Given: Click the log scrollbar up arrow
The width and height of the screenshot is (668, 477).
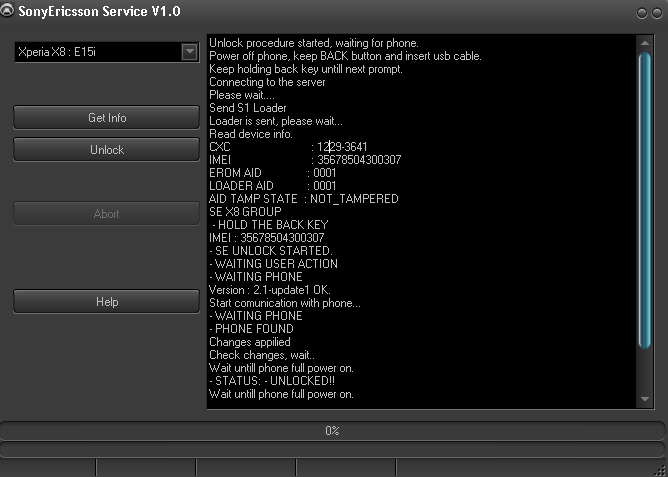Looking at the screenshot, I should pos(645,43).
